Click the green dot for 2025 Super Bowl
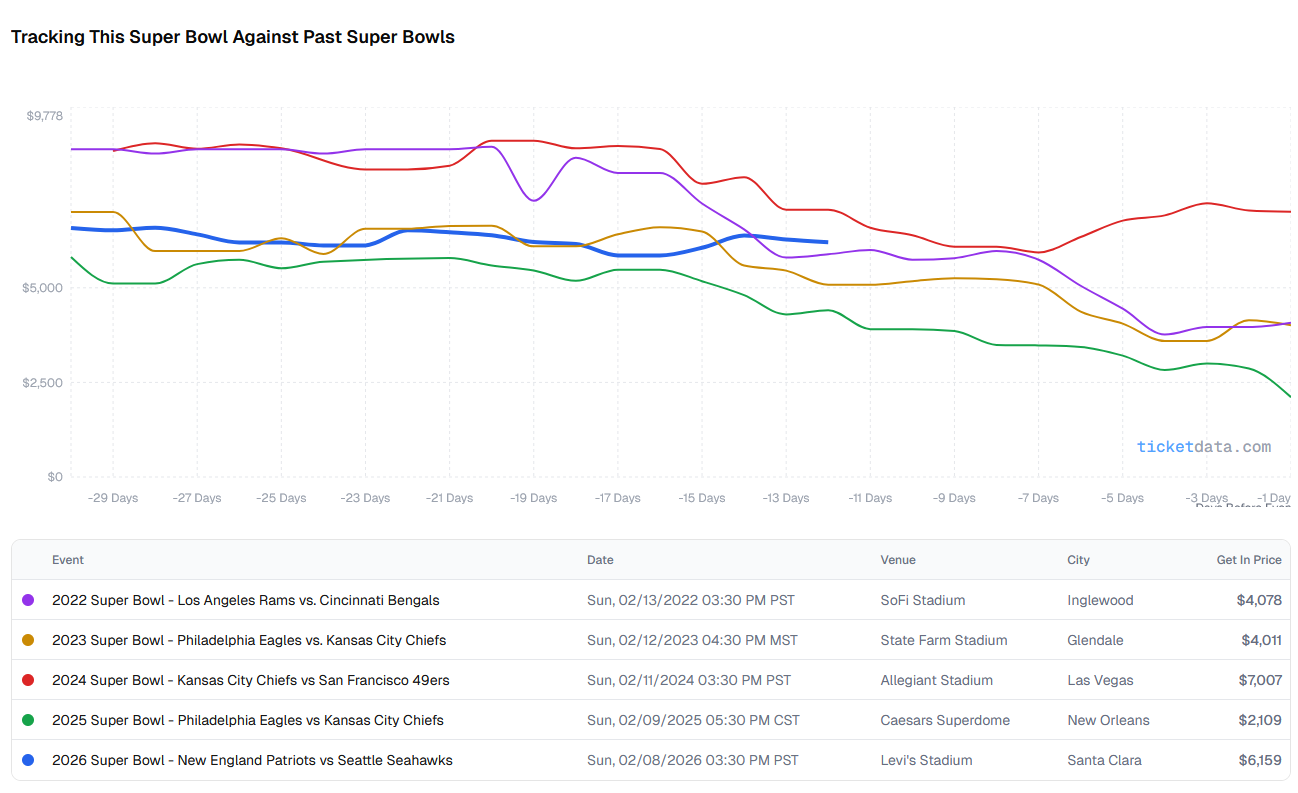 pos(28,720)
